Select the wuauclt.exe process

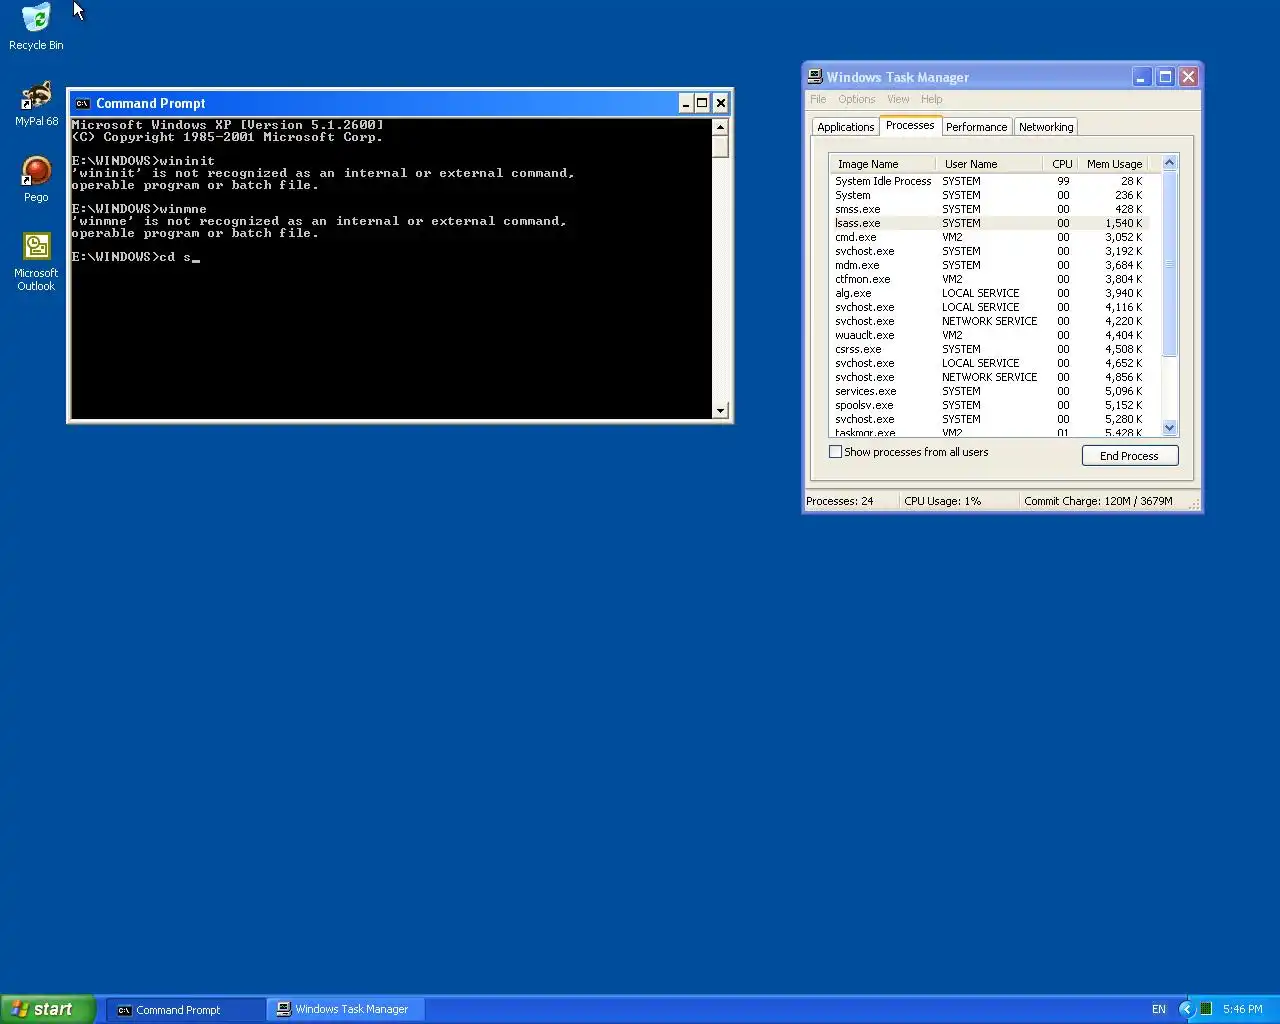[x=989, y=335]
